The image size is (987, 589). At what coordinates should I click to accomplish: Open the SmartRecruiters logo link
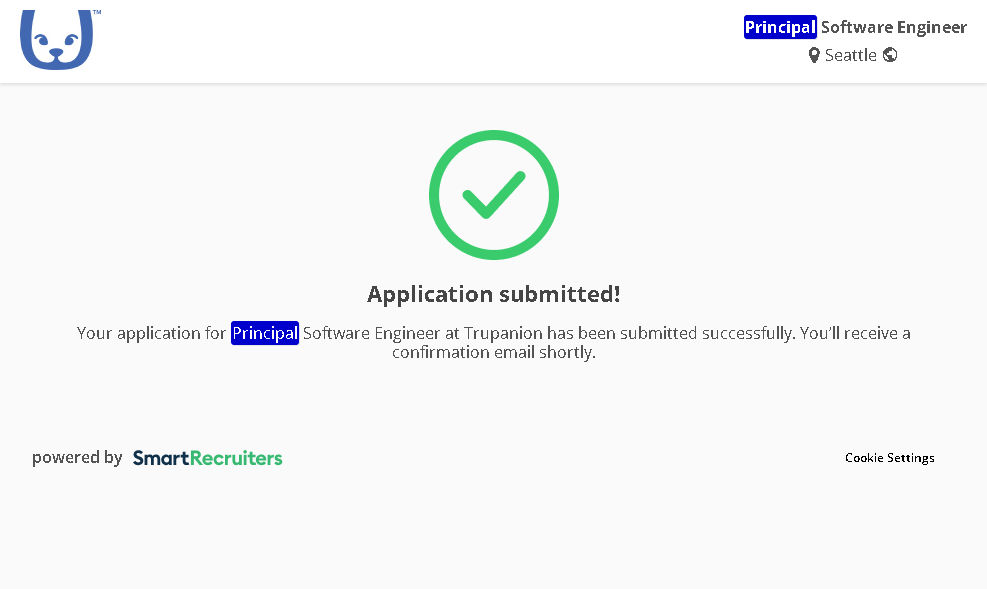[x=207, y=458]
